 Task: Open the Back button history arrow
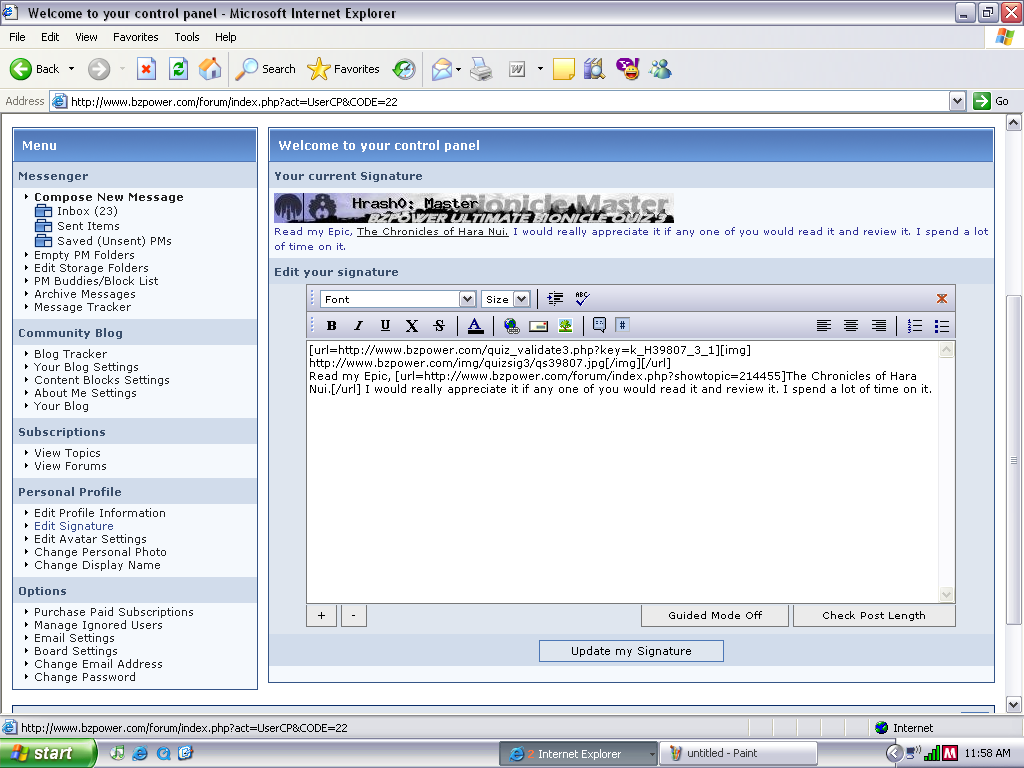[x=71, y=69]
